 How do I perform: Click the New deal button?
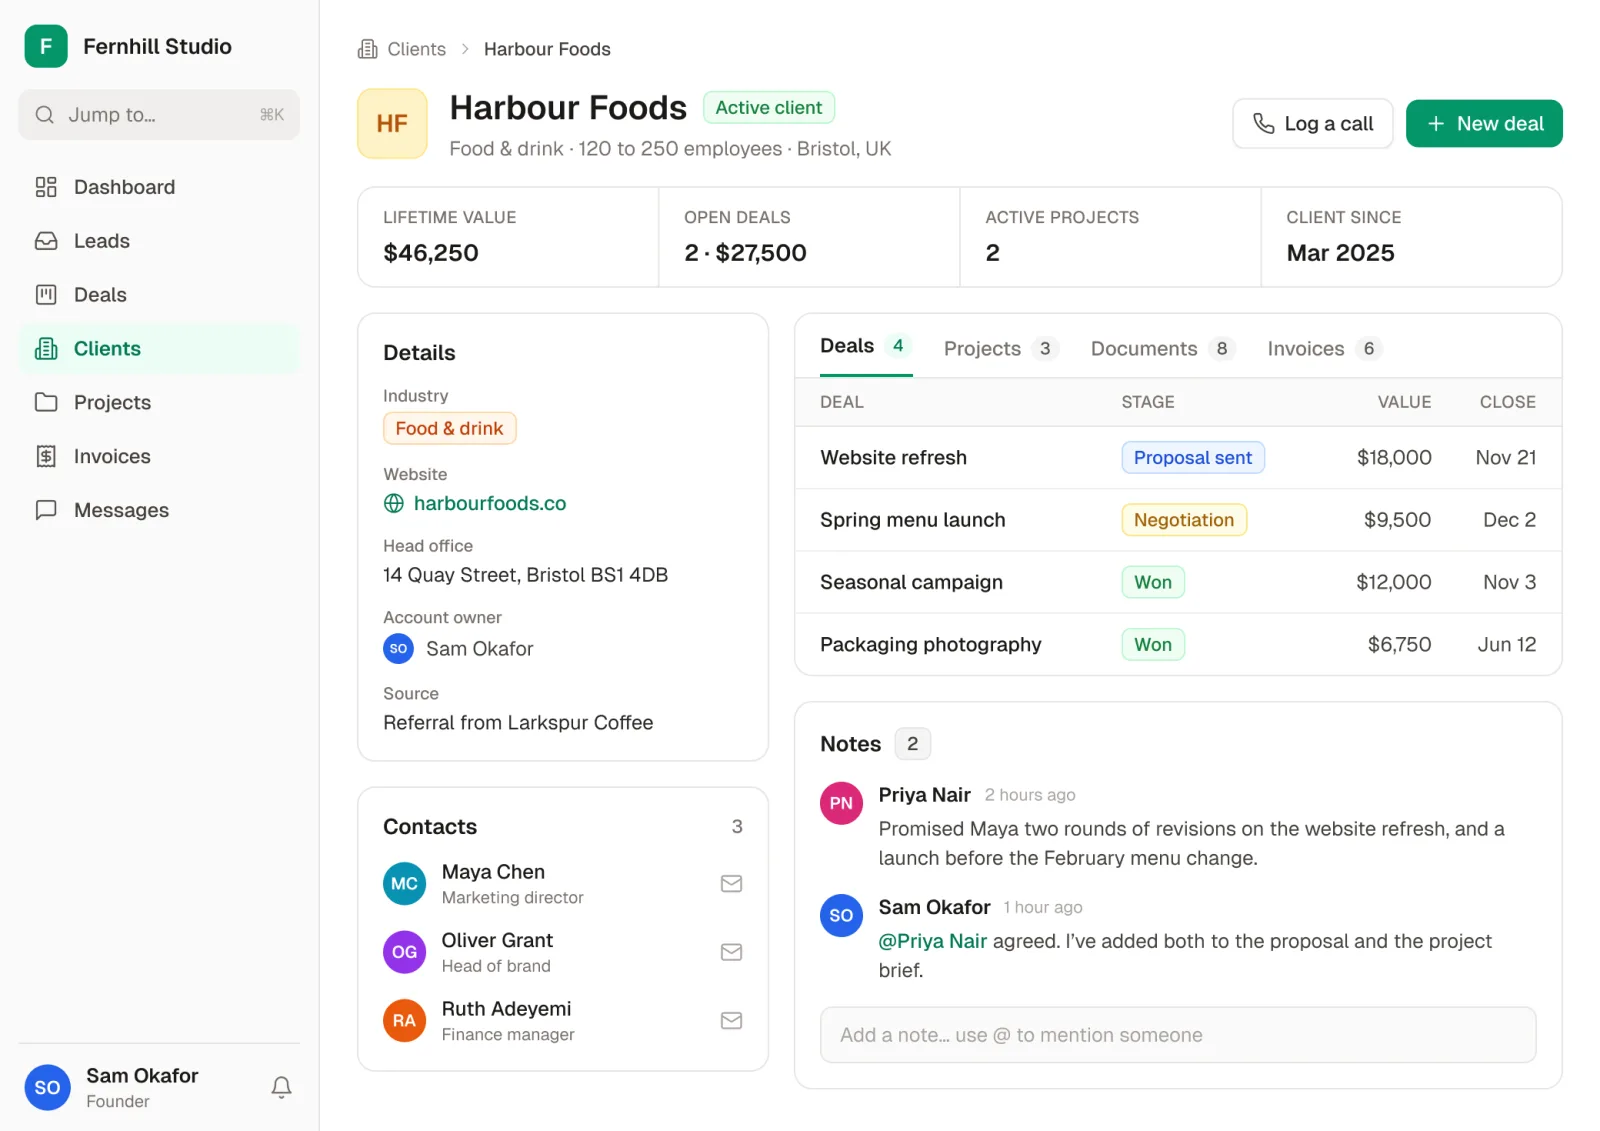click(1484, 124)
